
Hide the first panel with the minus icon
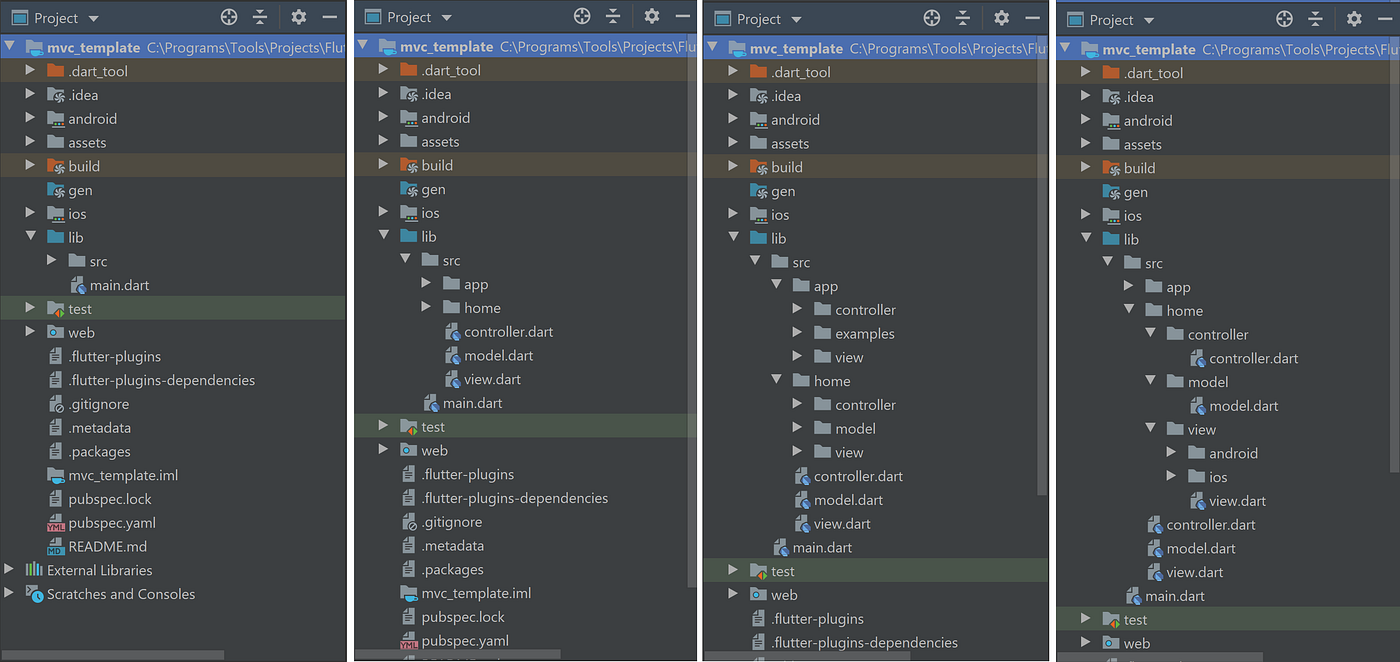(x=329, y=17)
